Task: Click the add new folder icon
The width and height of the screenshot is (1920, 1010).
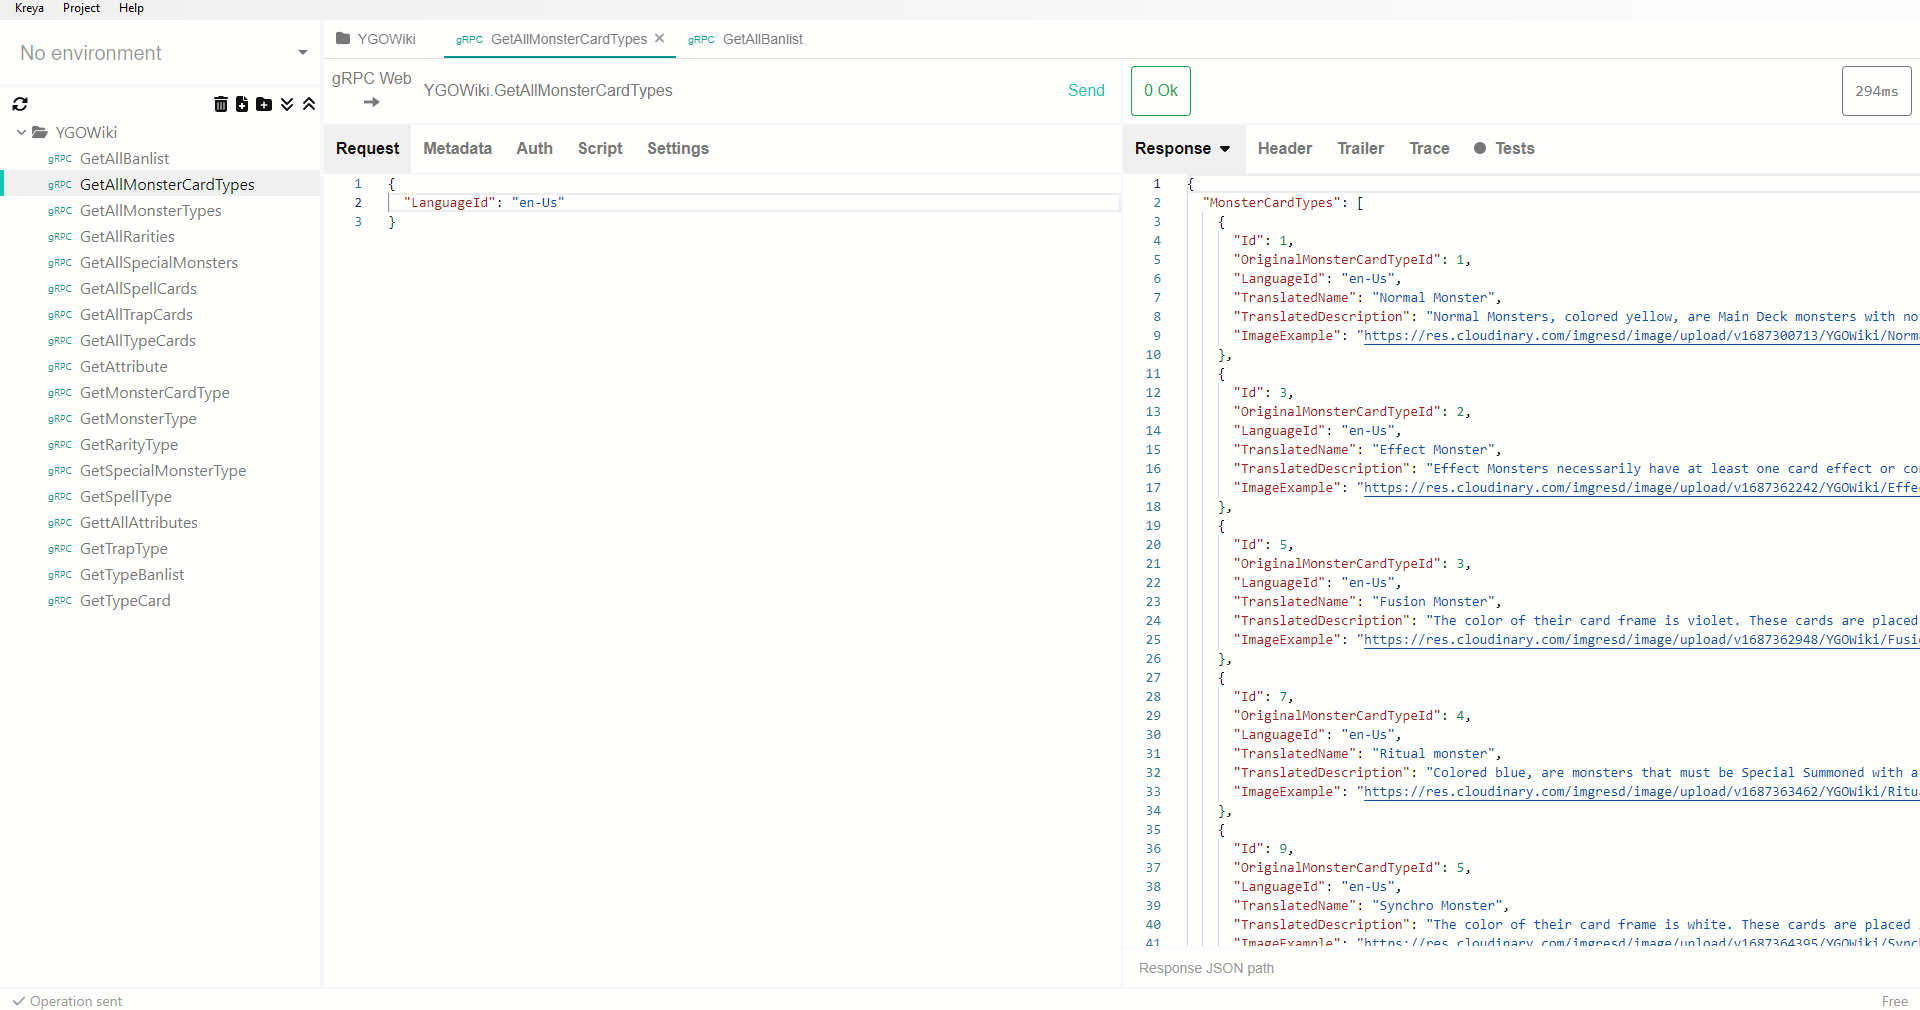Action: pos(264,104)
